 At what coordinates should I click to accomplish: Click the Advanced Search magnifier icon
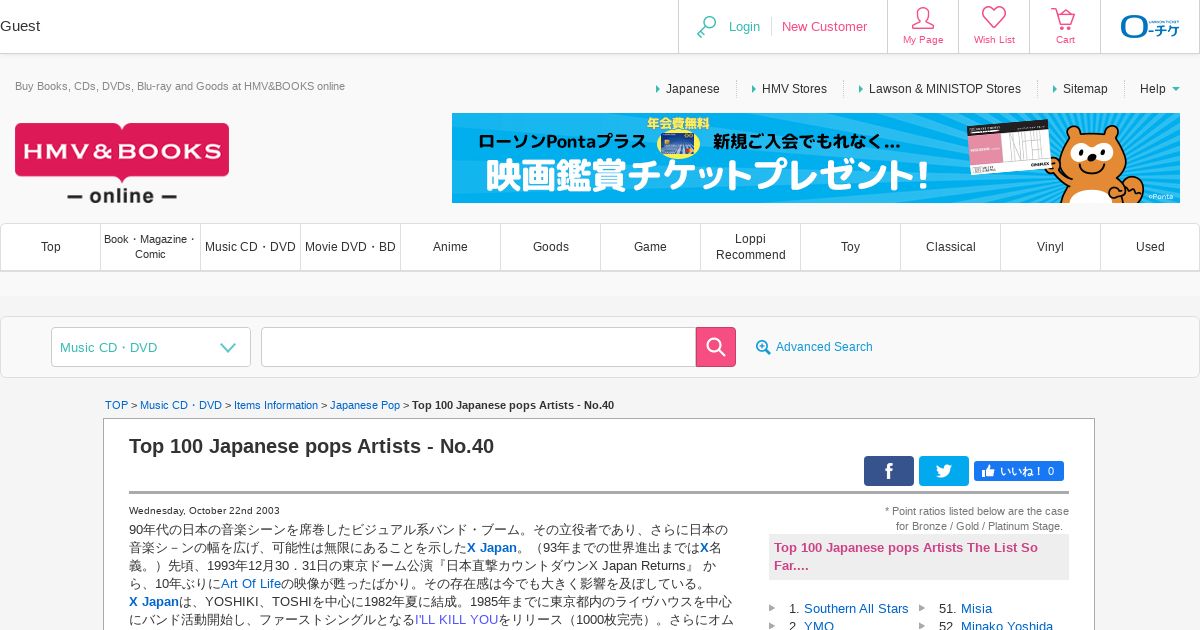pos(763,347)
